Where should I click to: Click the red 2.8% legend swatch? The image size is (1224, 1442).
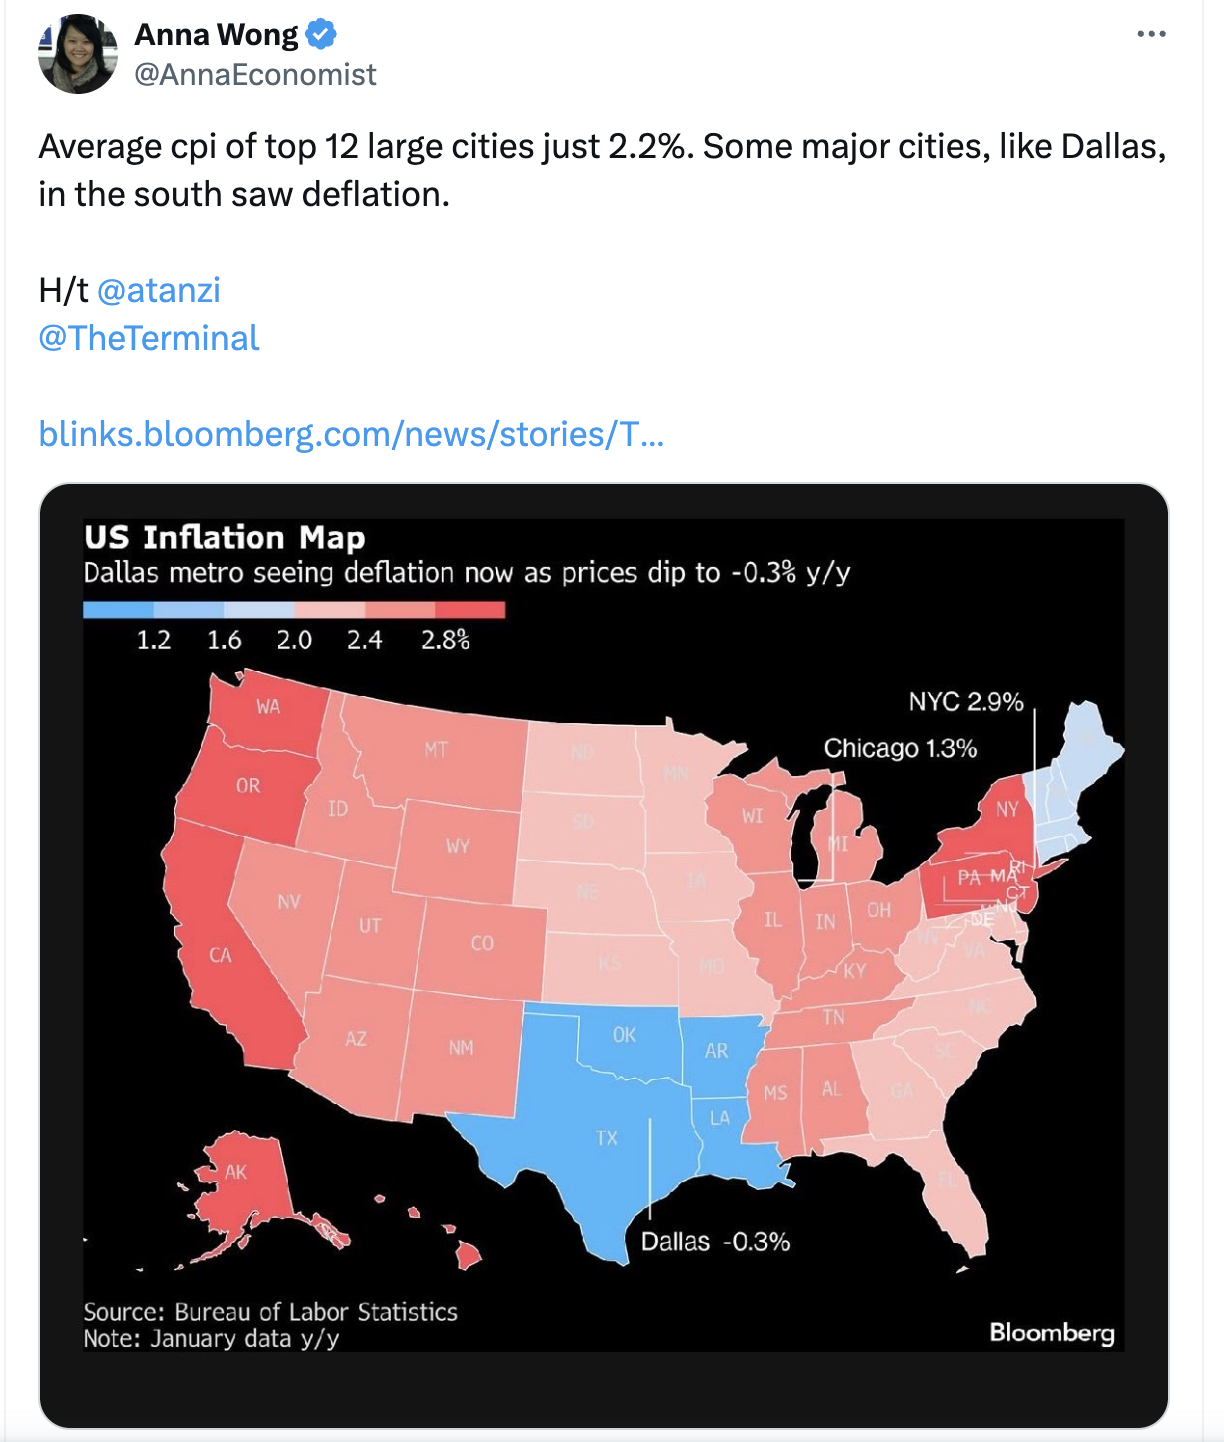pos(470,610)
